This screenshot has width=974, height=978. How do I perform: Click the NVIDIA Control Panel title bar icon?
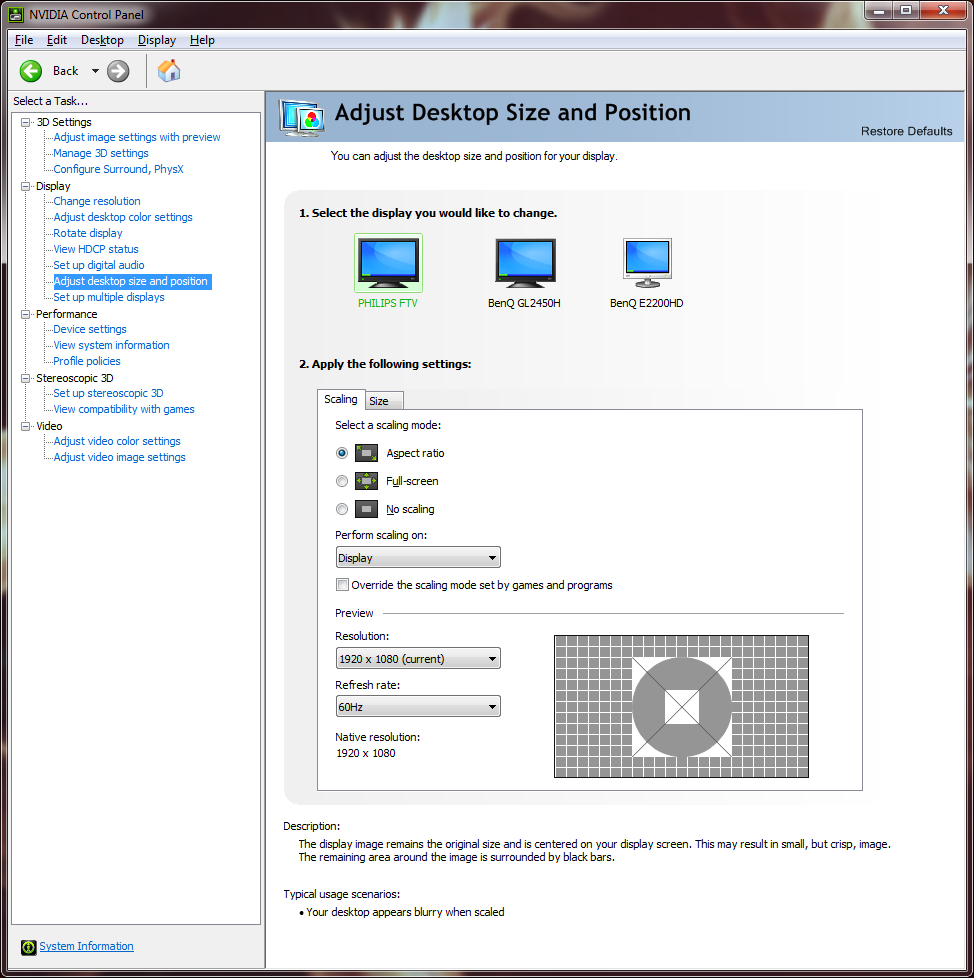click(16, 14)
